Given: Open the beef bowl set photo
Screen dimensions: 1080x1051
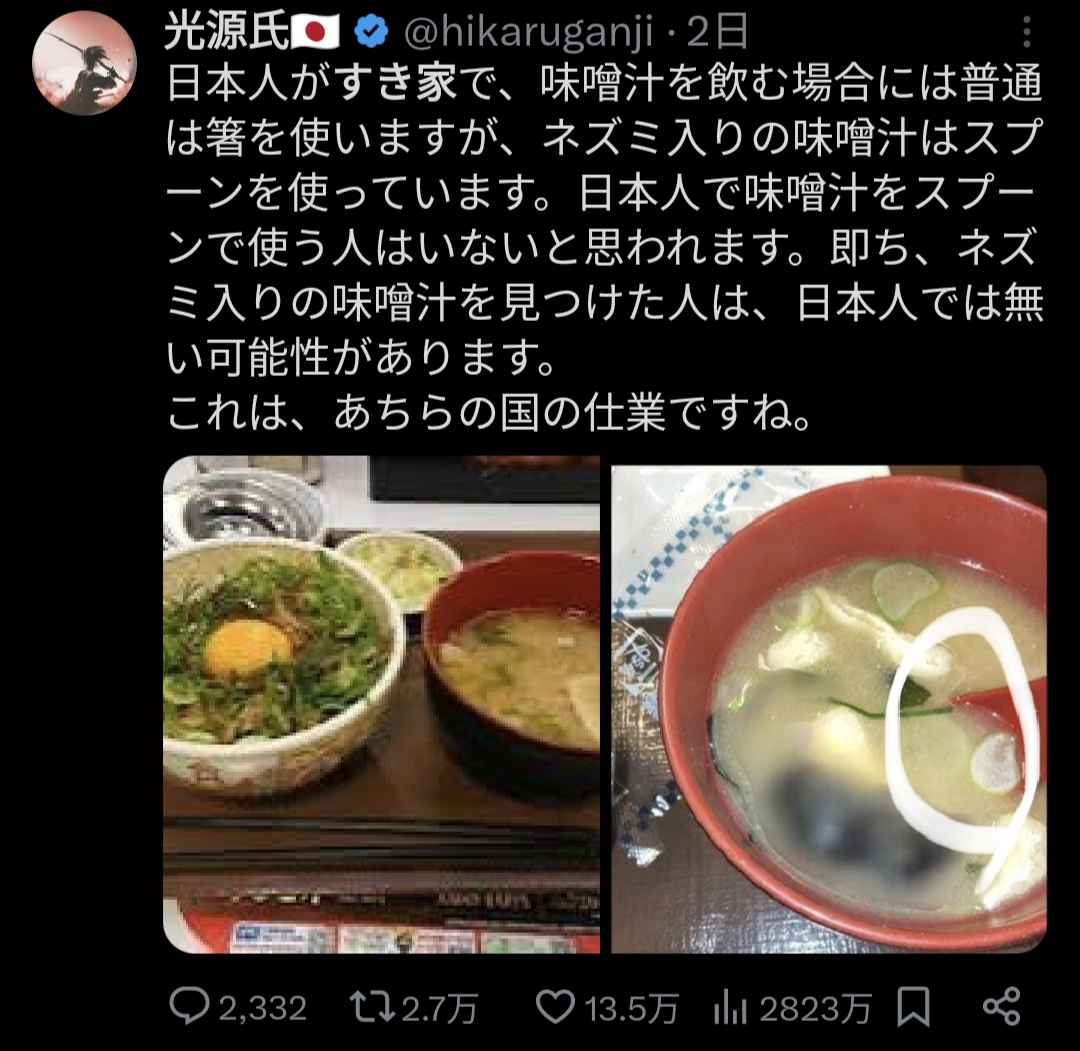Looking at the screenshot, I should click(382, 704).
